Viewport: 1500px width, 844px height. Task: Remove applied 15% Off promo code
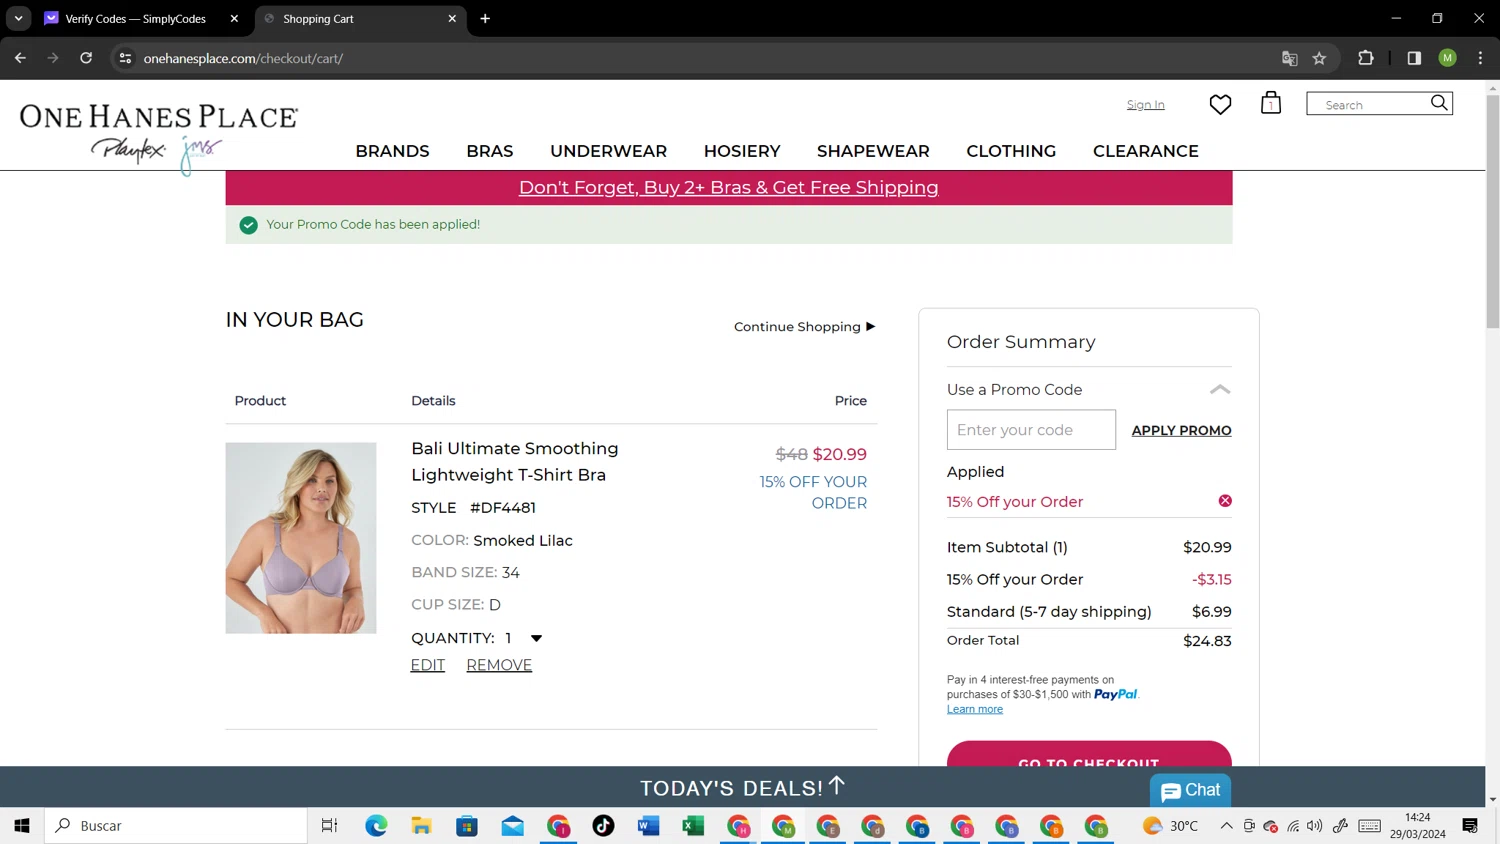(x=1225, y=501)
